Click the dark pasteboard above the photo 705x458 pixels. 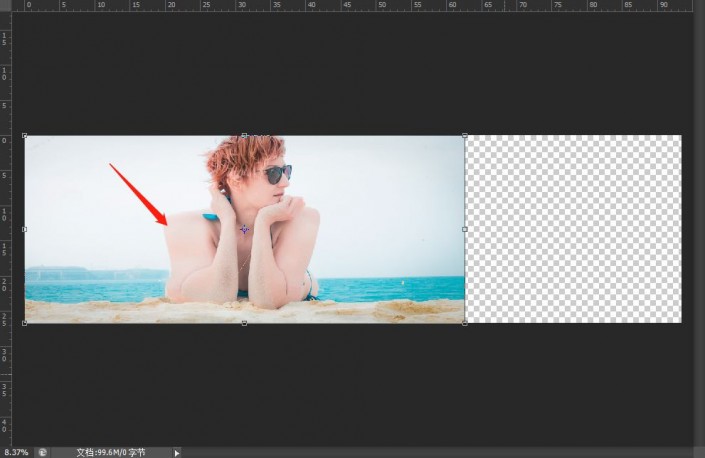pyautogui.click(x=351, y=72)
